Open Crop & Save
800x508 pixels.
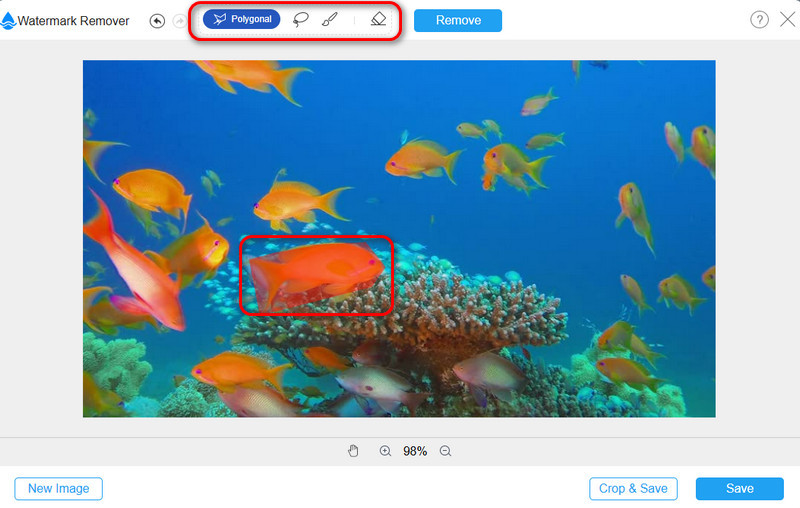633,489
